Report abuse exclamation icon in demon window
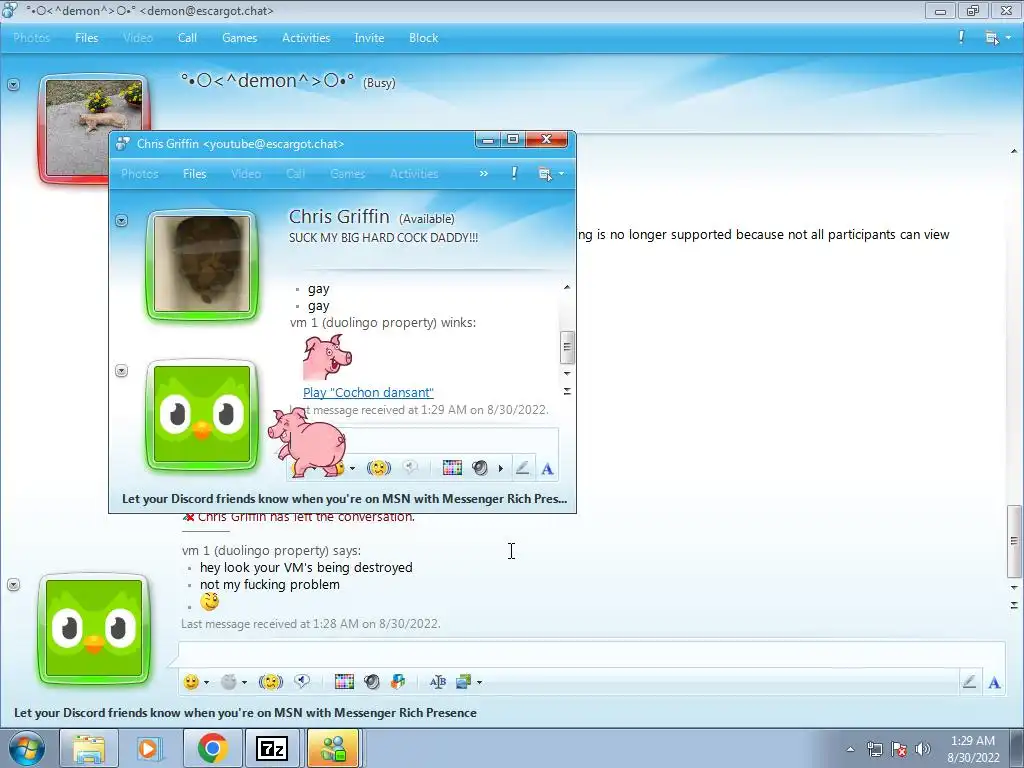The width and height of the screenshot is (1024, 768). pyautogui.click(x=961, y=38)
